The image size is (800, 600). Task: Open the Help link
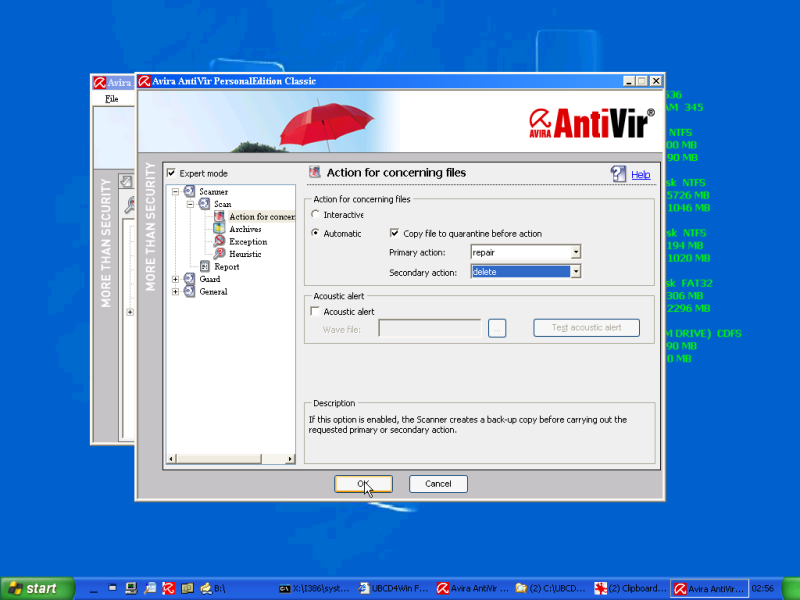click(x=641, y=175)
